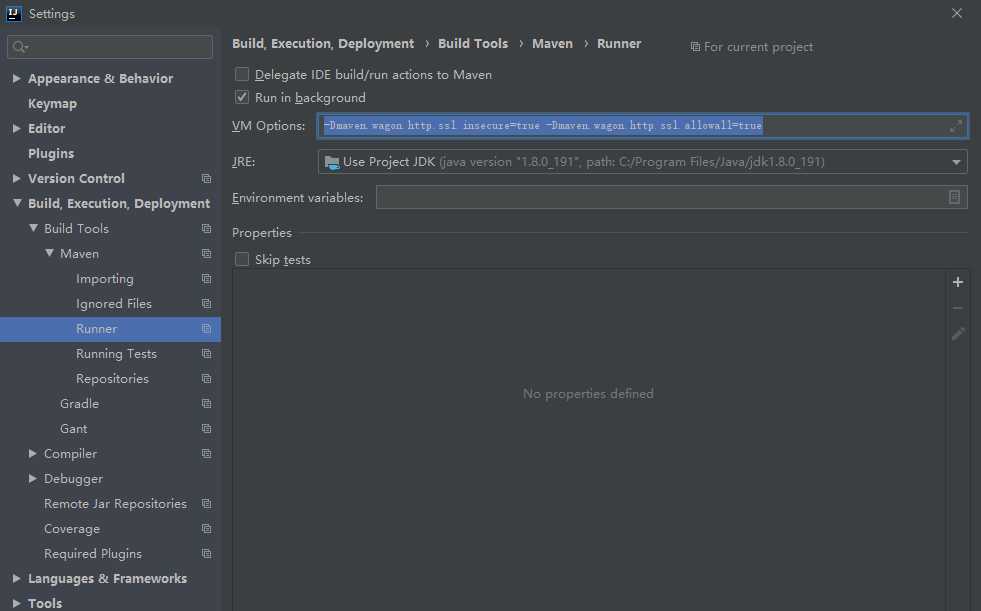The image size is (981, 611).
Task: Enable Delegate IDE build/run actions to Maven
Action: (x=242, y=74)
